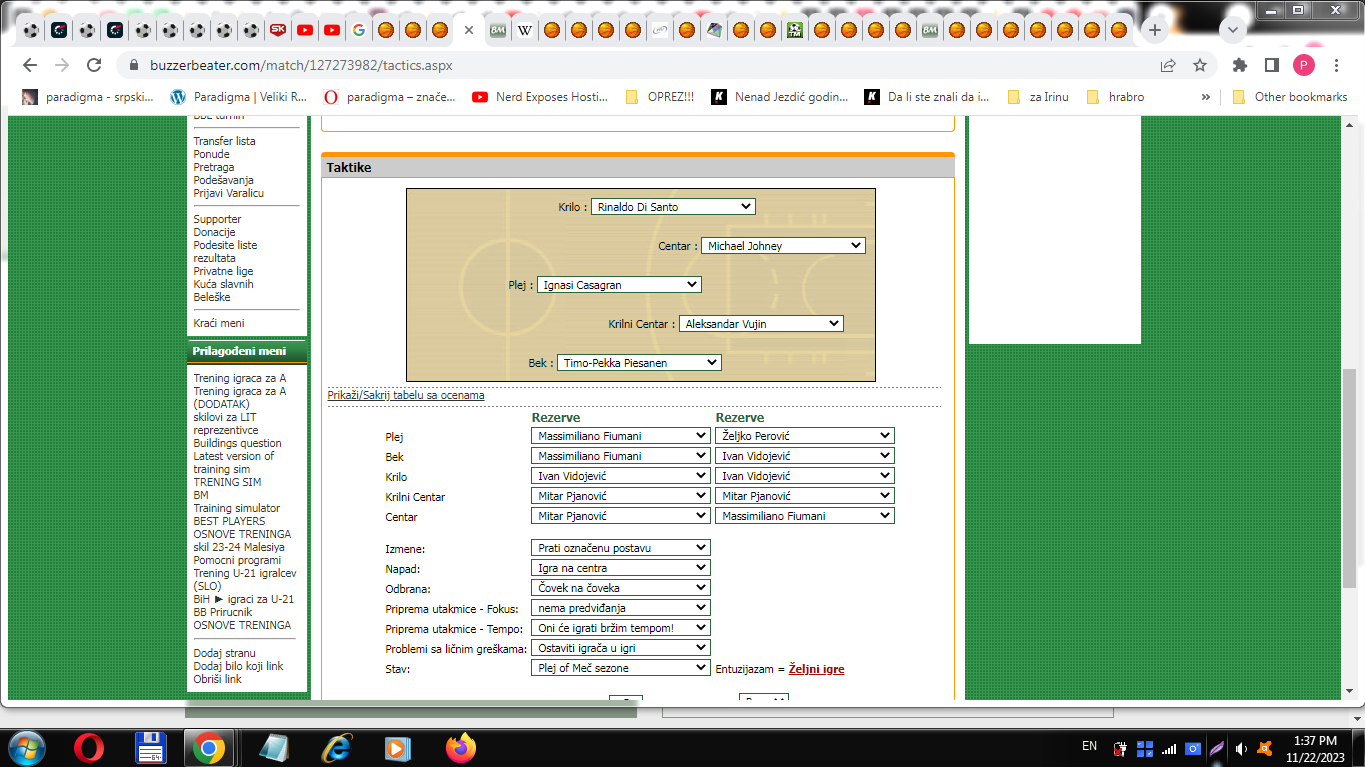This screenshot has height=767, width=1365.
Task: Open the Krilo starter dropdown Rinaldo Di Santo
Action: click(x=673, y=207)
